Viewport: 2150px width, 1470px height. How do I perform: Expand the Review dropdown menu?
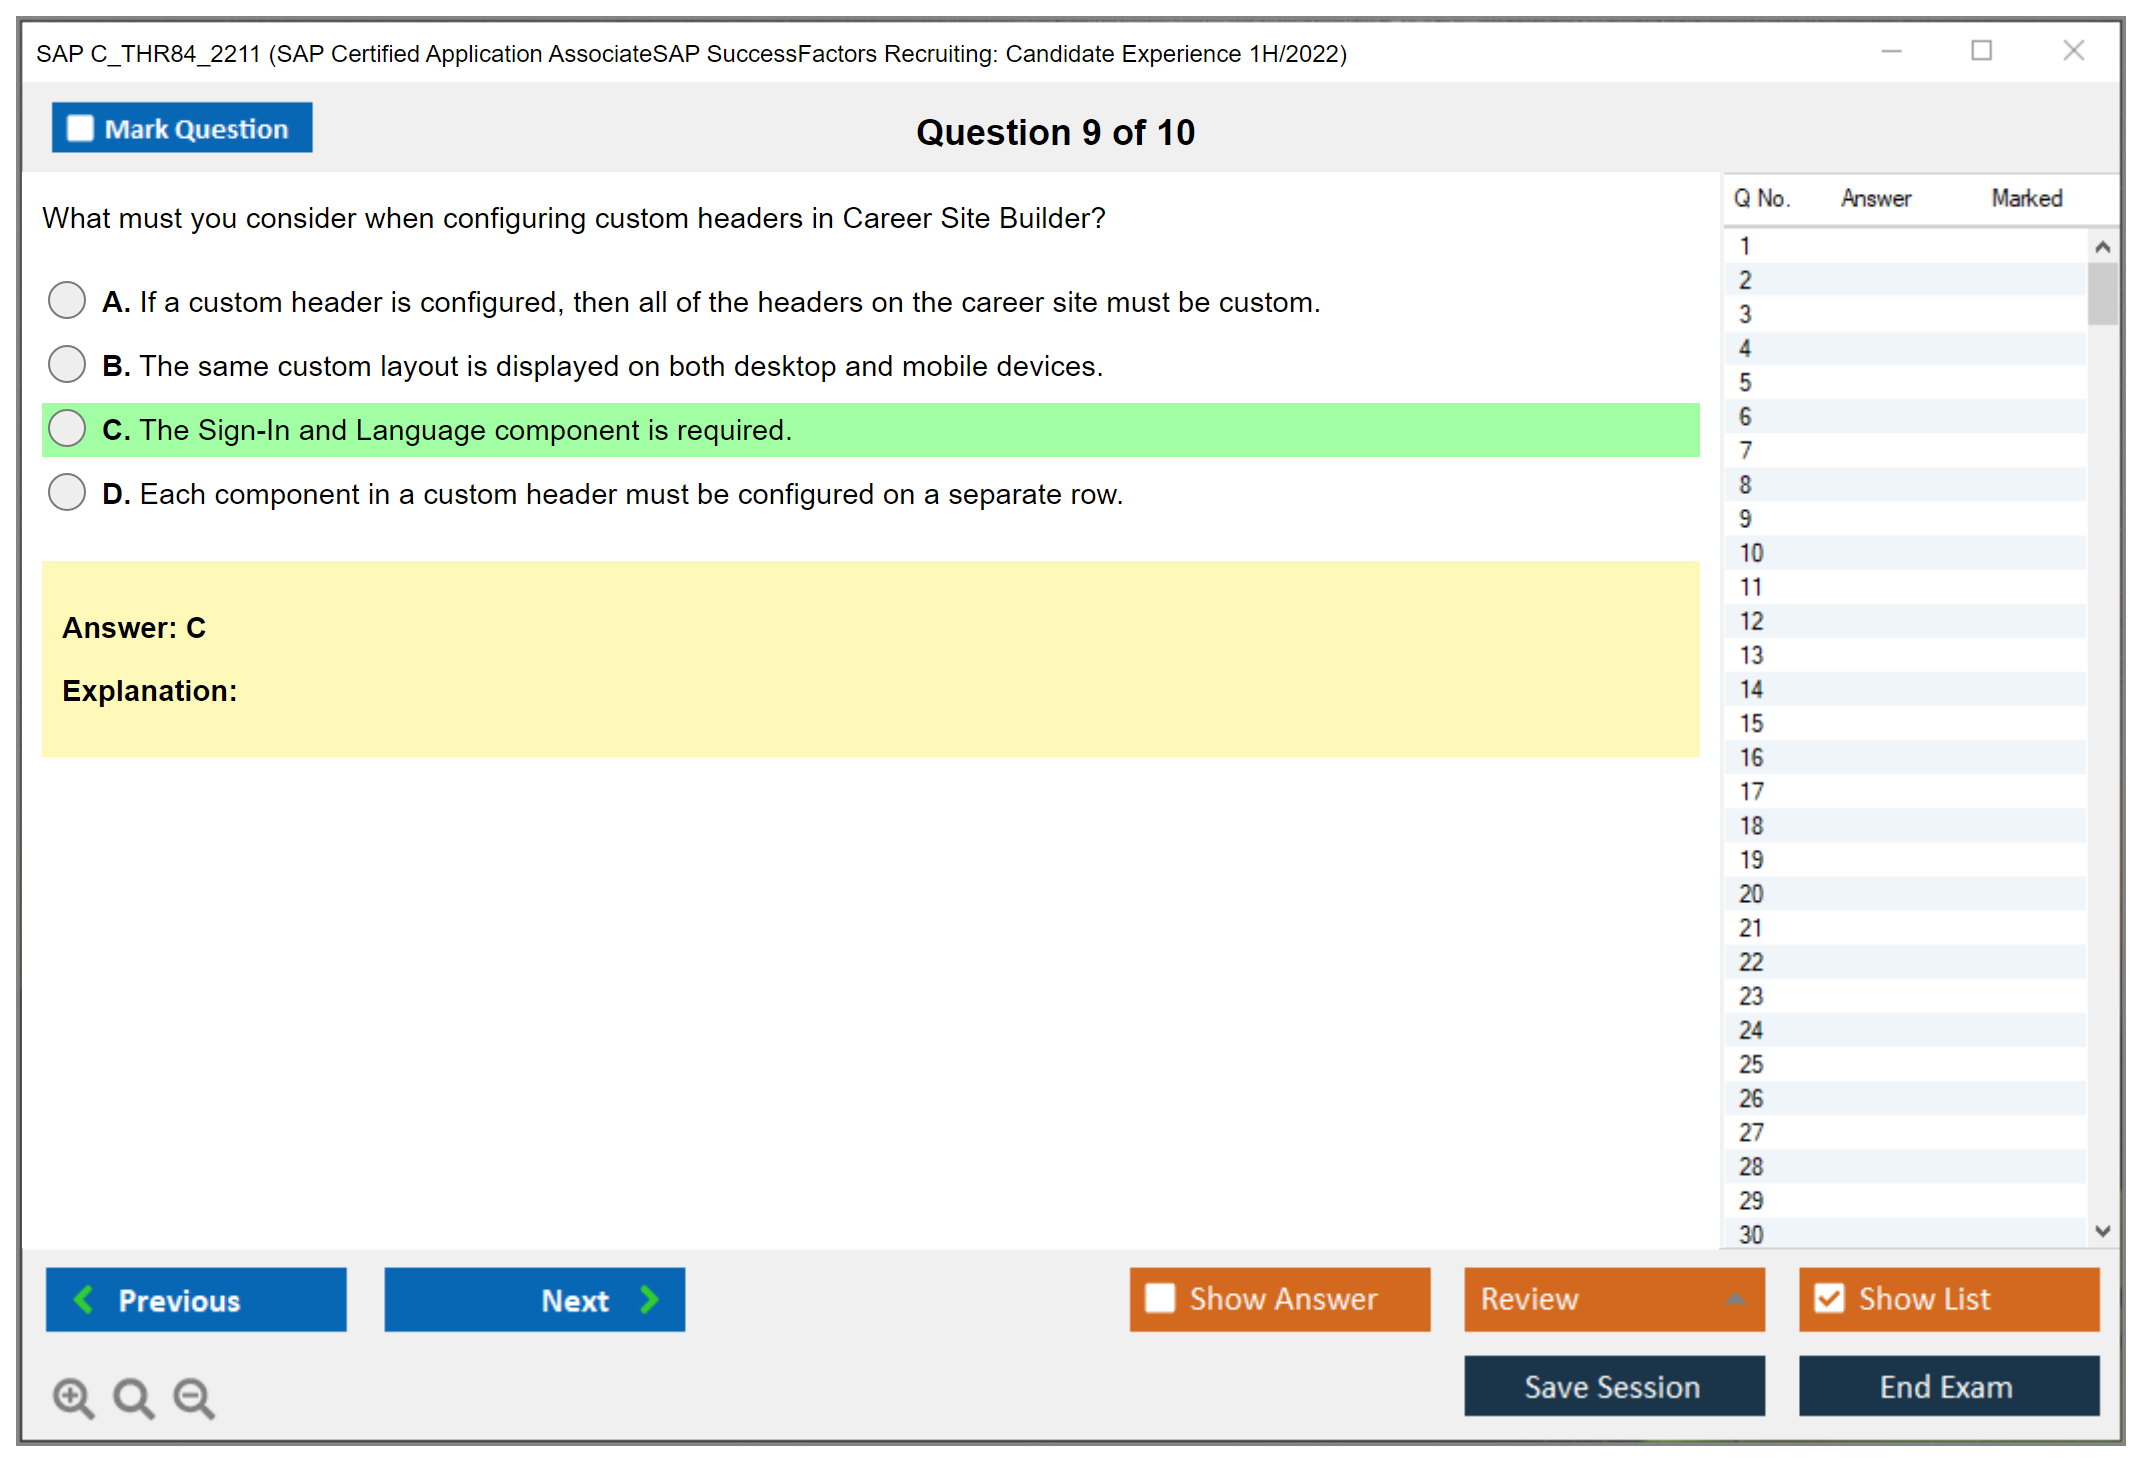[x=1735, y=1299]
